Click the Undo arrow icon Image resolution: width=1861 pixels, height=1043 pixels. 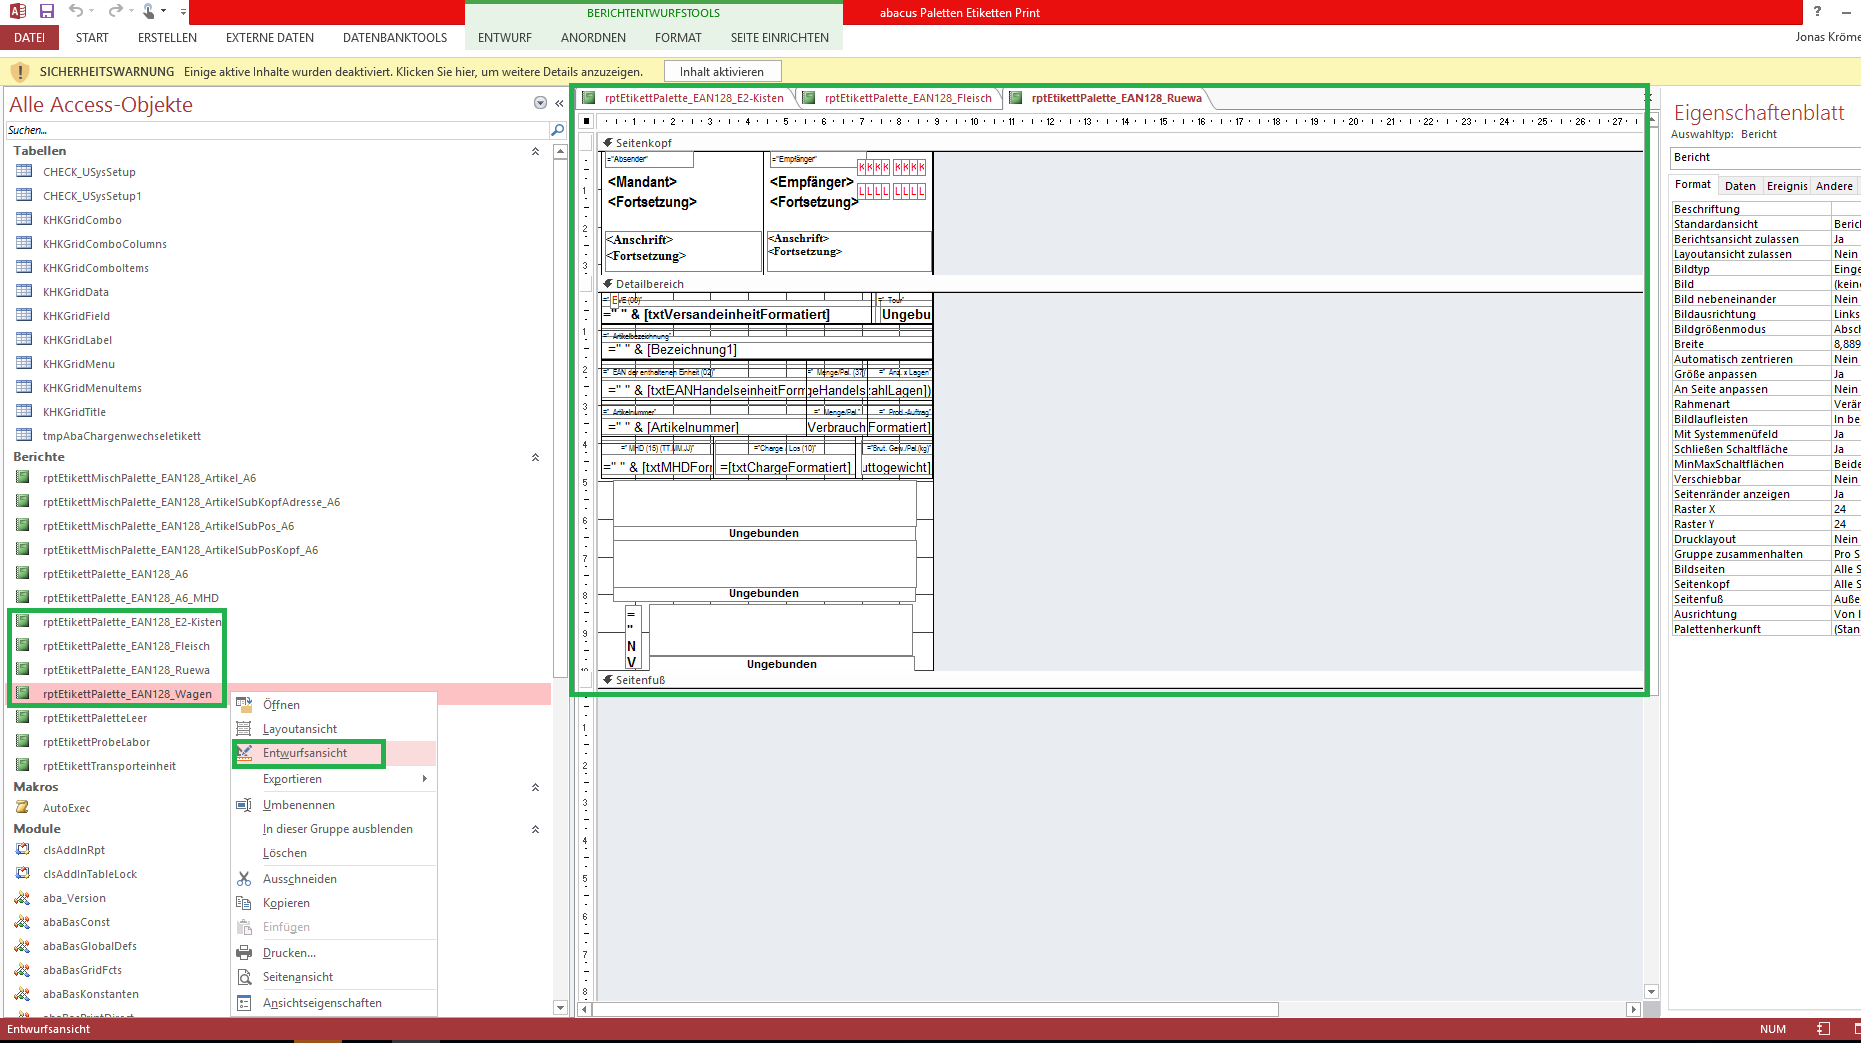tap(76, 11)
